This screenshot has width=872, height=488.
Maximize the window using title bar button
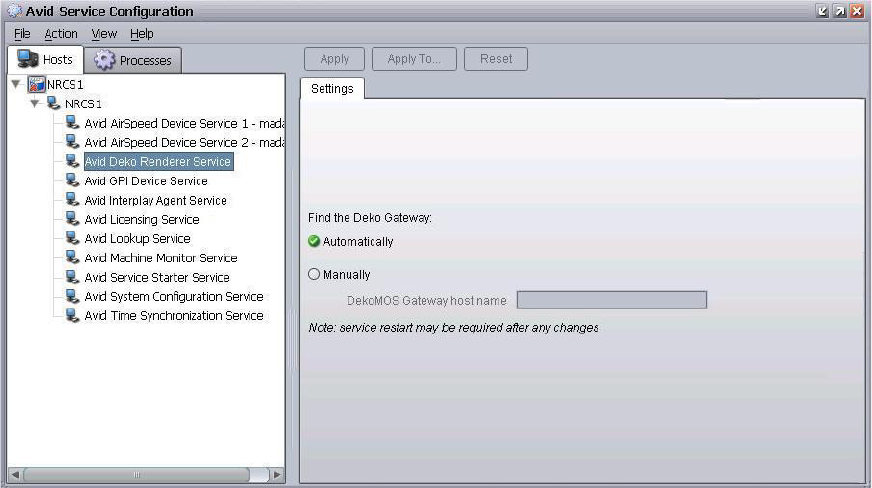[840, 11]
